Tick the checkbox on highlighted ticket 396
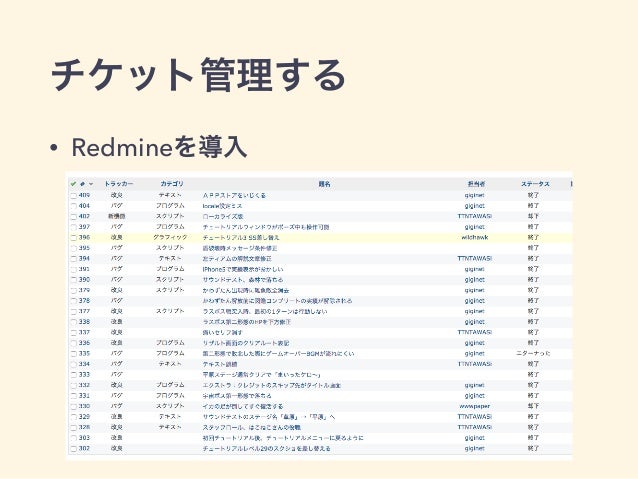Viewport: 638px width, 479px height. 74,238
